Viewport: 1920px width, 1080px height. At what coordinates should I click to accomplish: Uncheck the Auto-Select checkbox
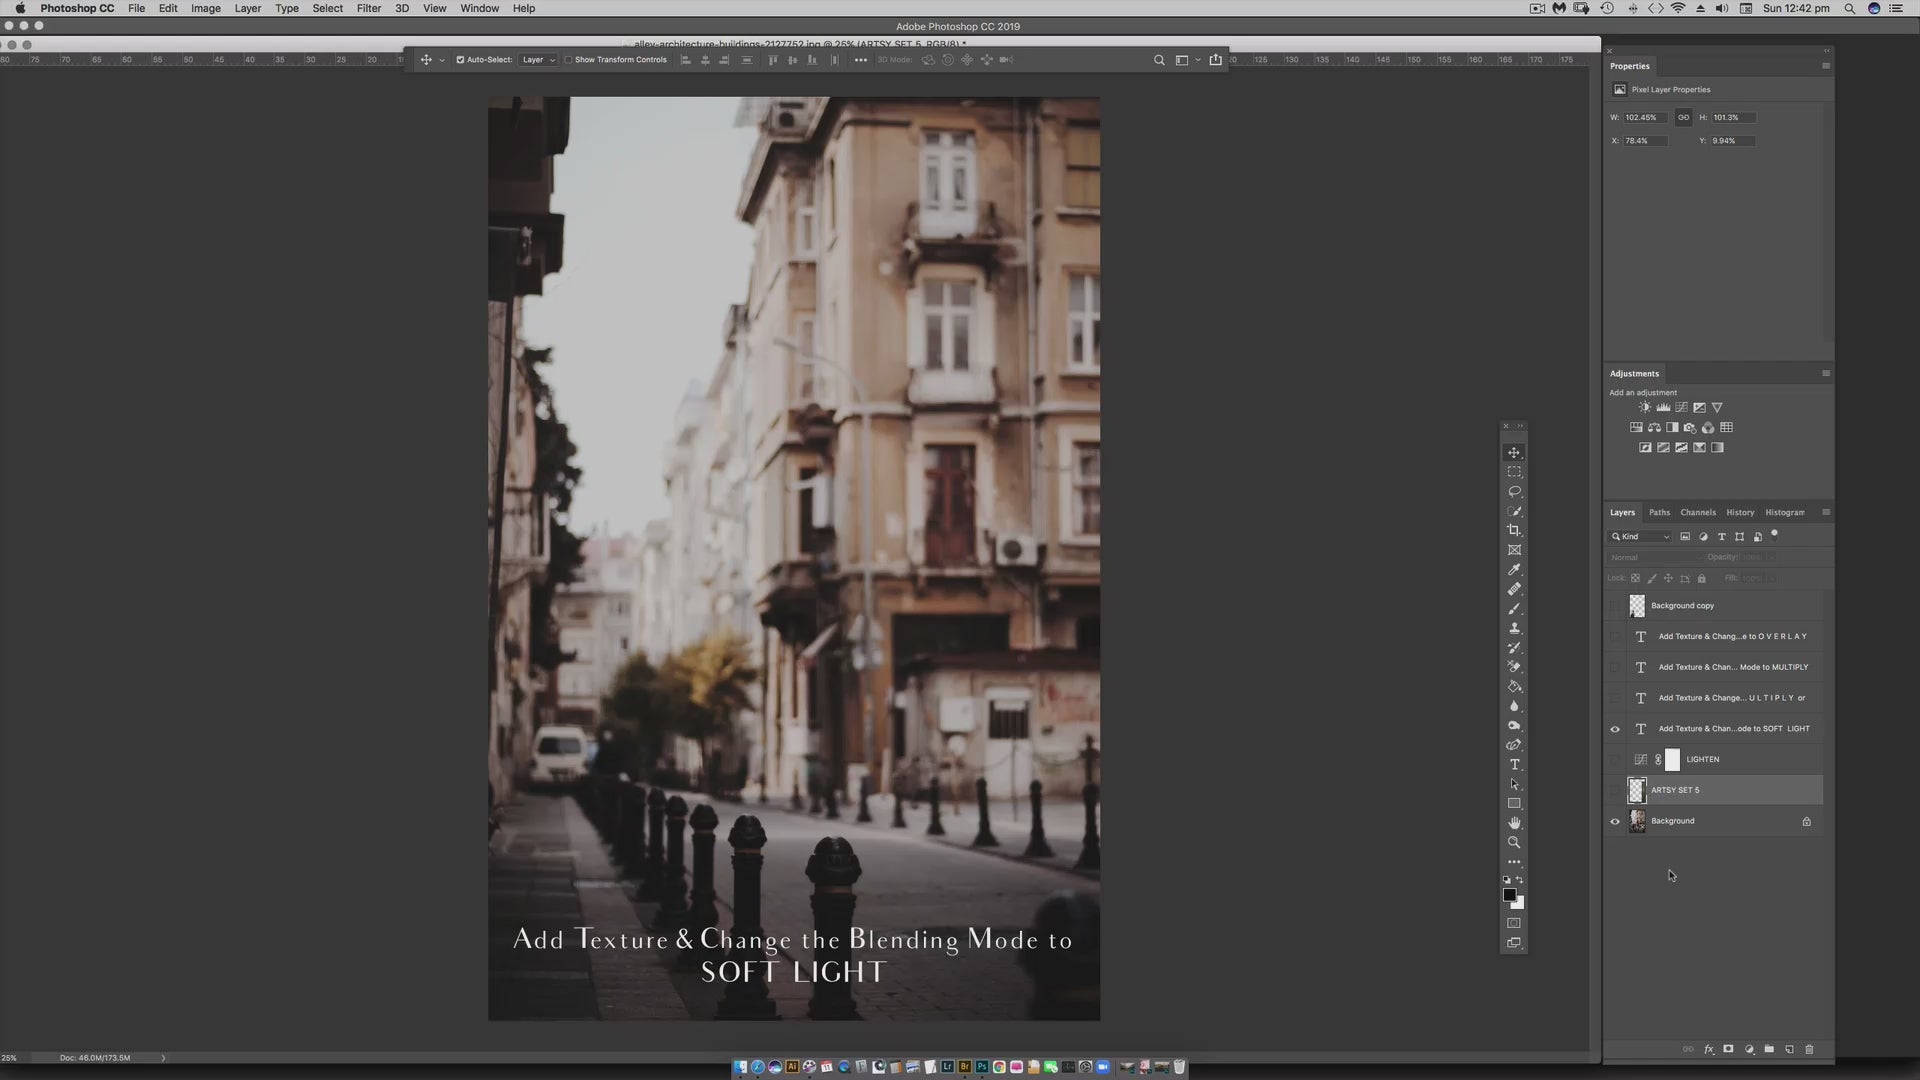pos(460,60)
